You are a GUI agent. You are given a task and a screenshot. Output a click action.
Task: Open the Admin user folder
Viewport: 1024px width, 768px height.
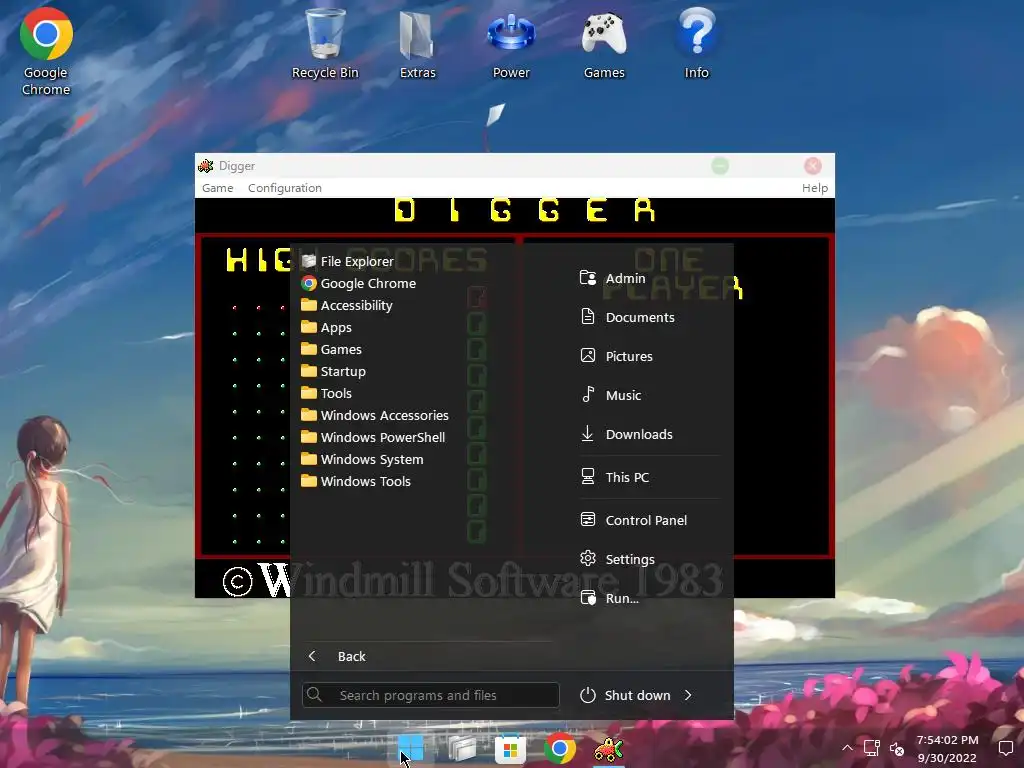click(613, 278)
